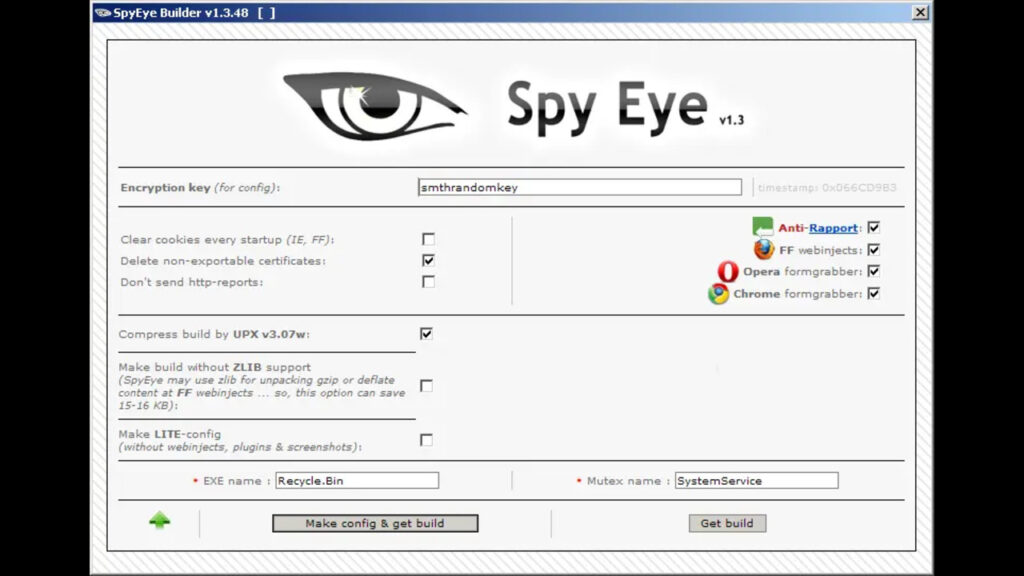Click the "Make build without ZLIB support" text
This screenshot has width=1024, height=576.
point(214,367)
